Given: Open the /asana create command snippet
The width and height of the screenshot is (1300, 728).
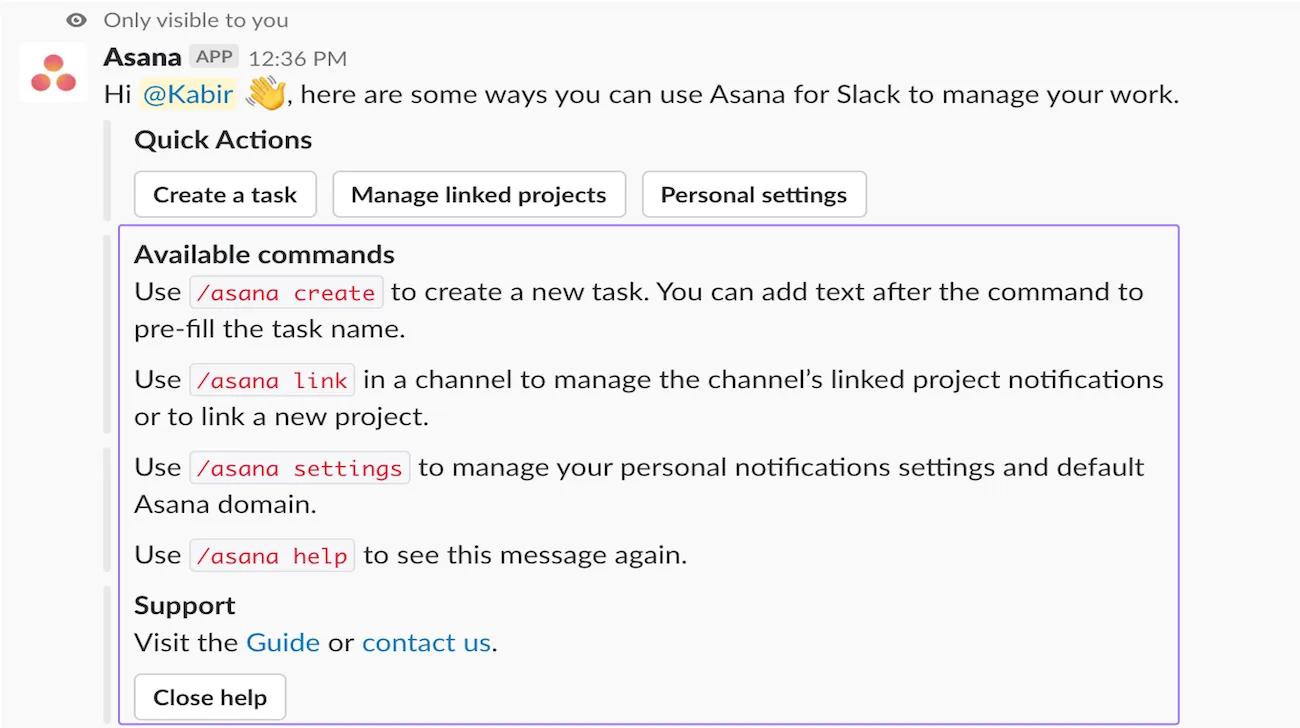Looking at the screenshot, I should point(287,291).
